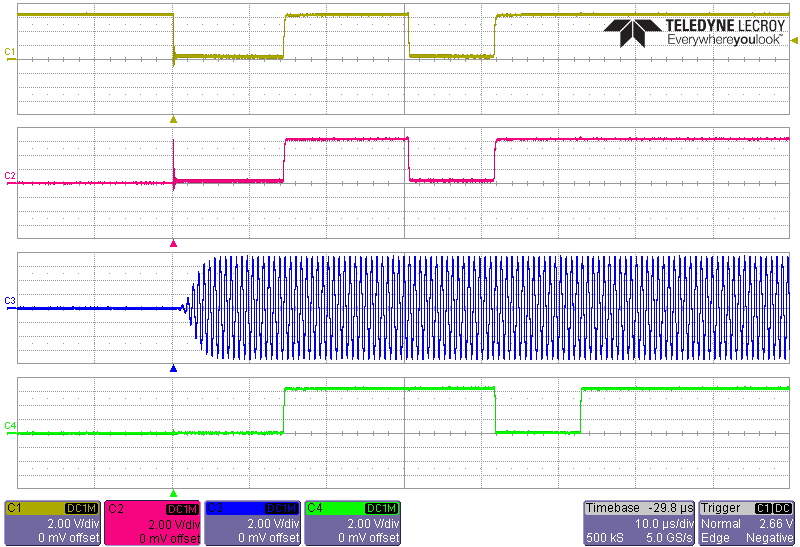Click pink trigger time marker below C2 grid
Viewport: 800px width, 547px height.
coord(174,244)
